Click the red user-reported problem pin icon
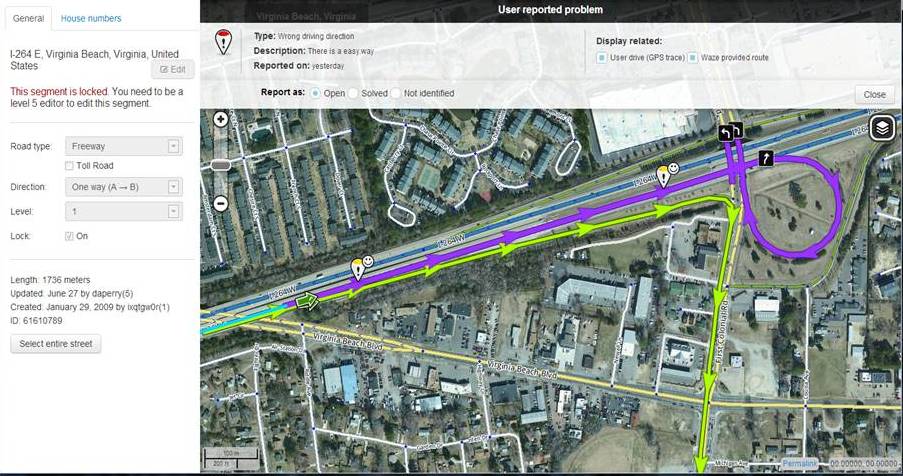This screenshot has height=476, width=903. pyautogui.click(x=223, y=43)
